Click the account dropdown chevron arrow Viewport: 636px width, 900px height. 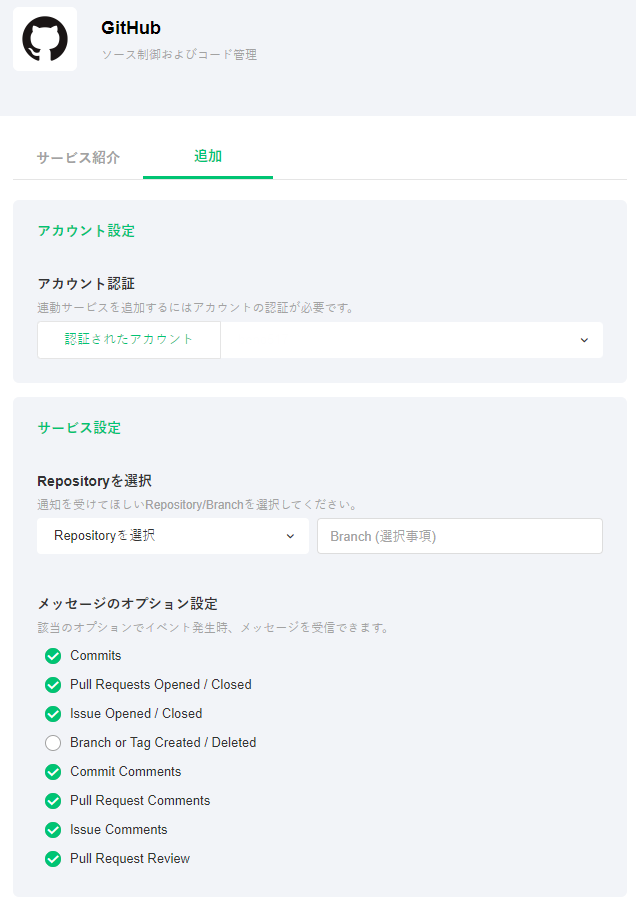[584, 340]
